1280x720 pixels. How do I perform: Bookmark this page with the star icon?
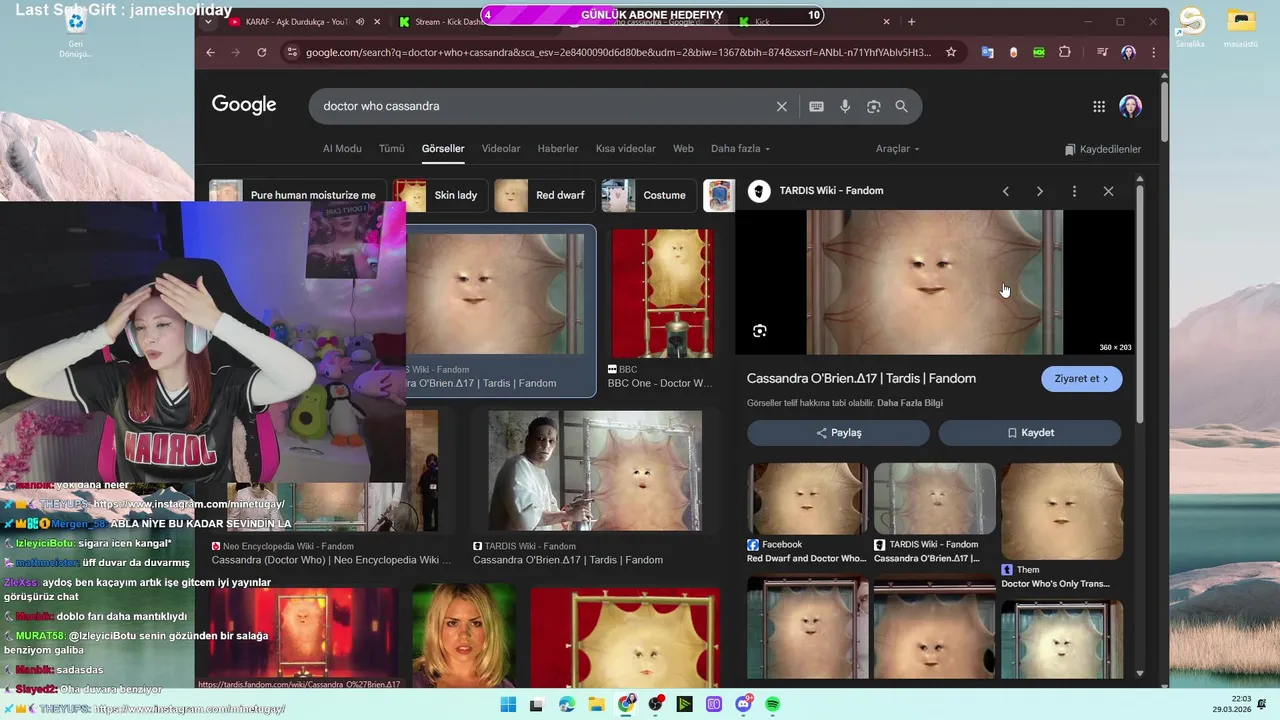pos(951,52)
